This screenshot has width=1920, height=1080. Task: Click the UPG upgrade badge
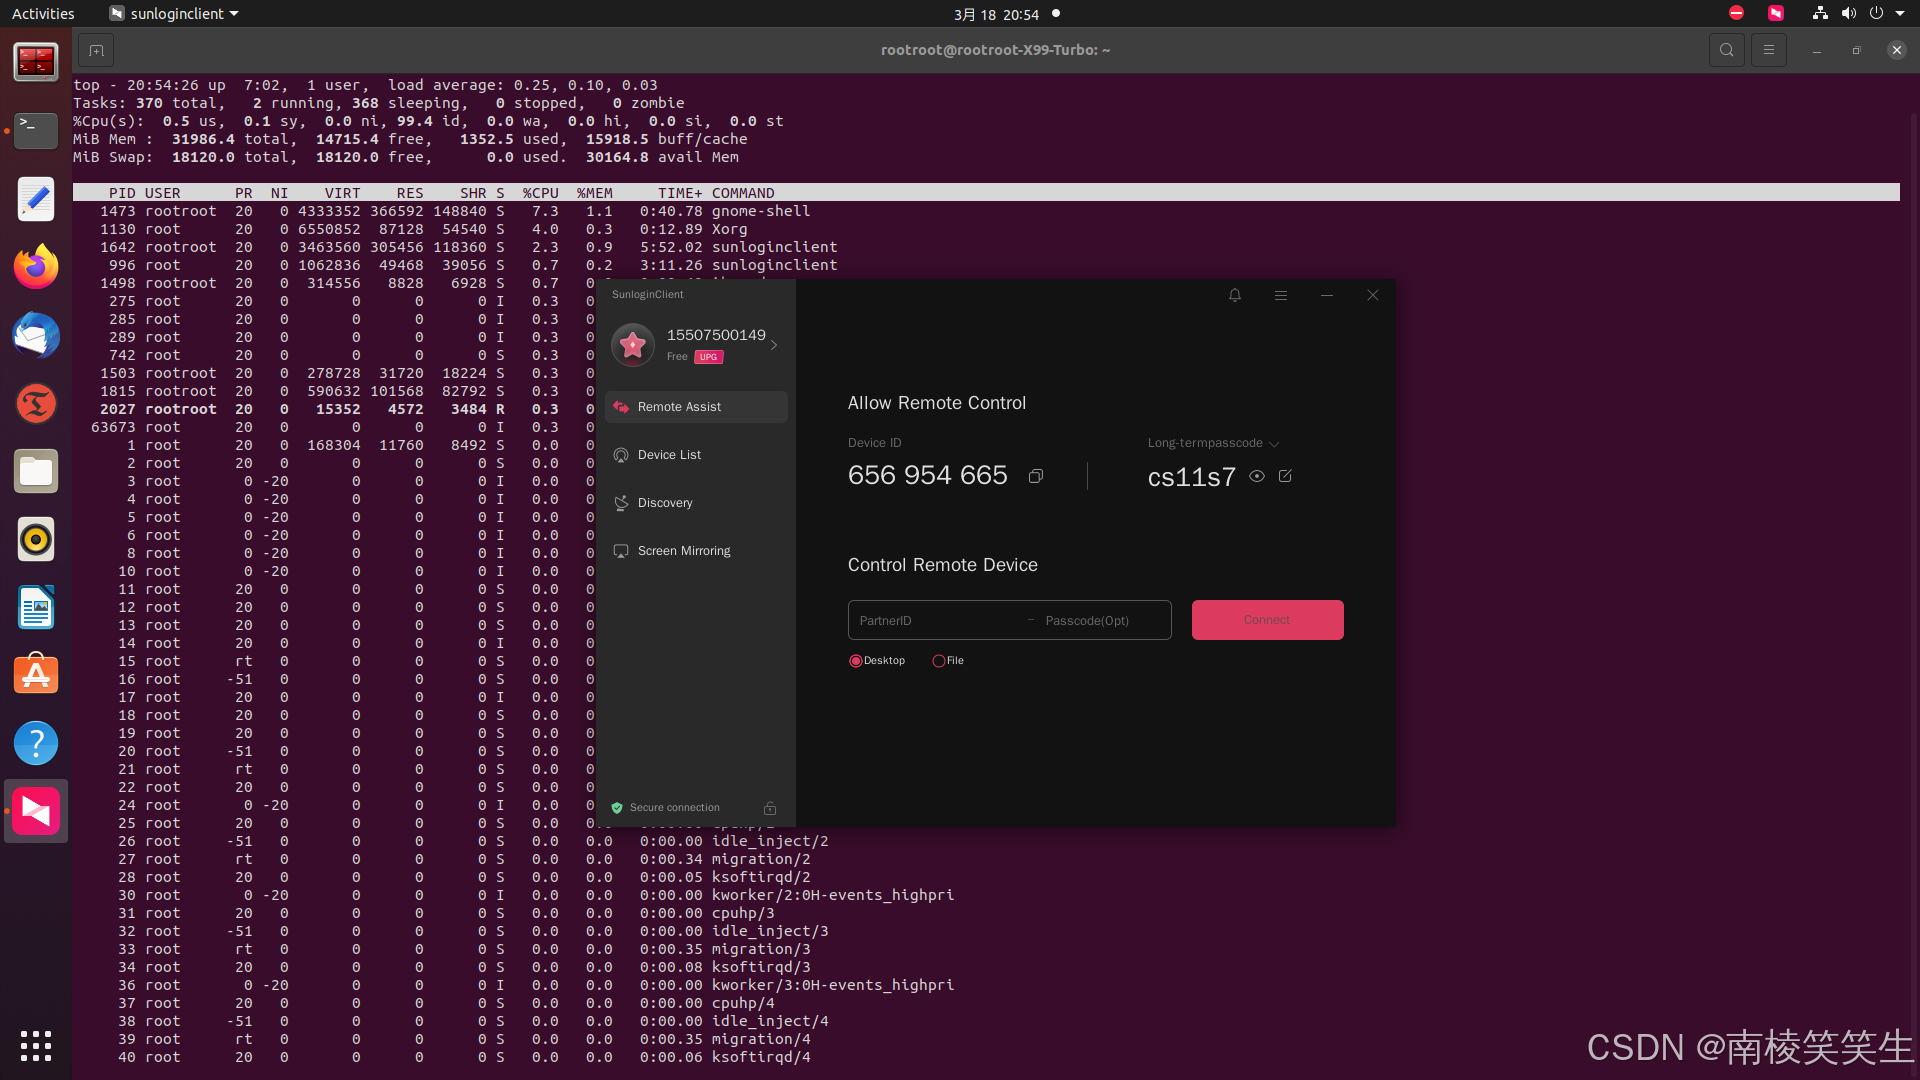(708, 357)
